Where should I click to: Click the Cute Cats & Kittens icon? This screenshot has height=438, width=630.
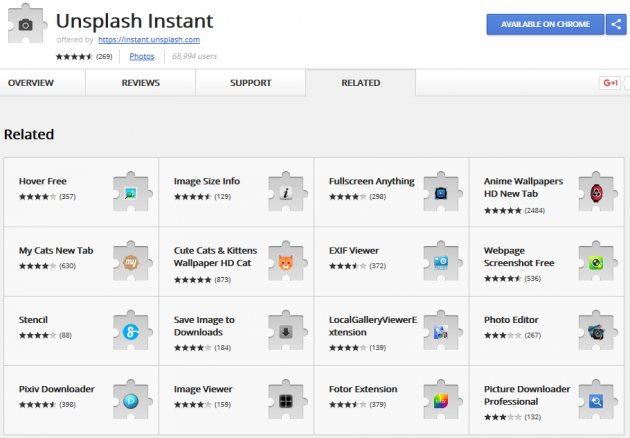286,262
